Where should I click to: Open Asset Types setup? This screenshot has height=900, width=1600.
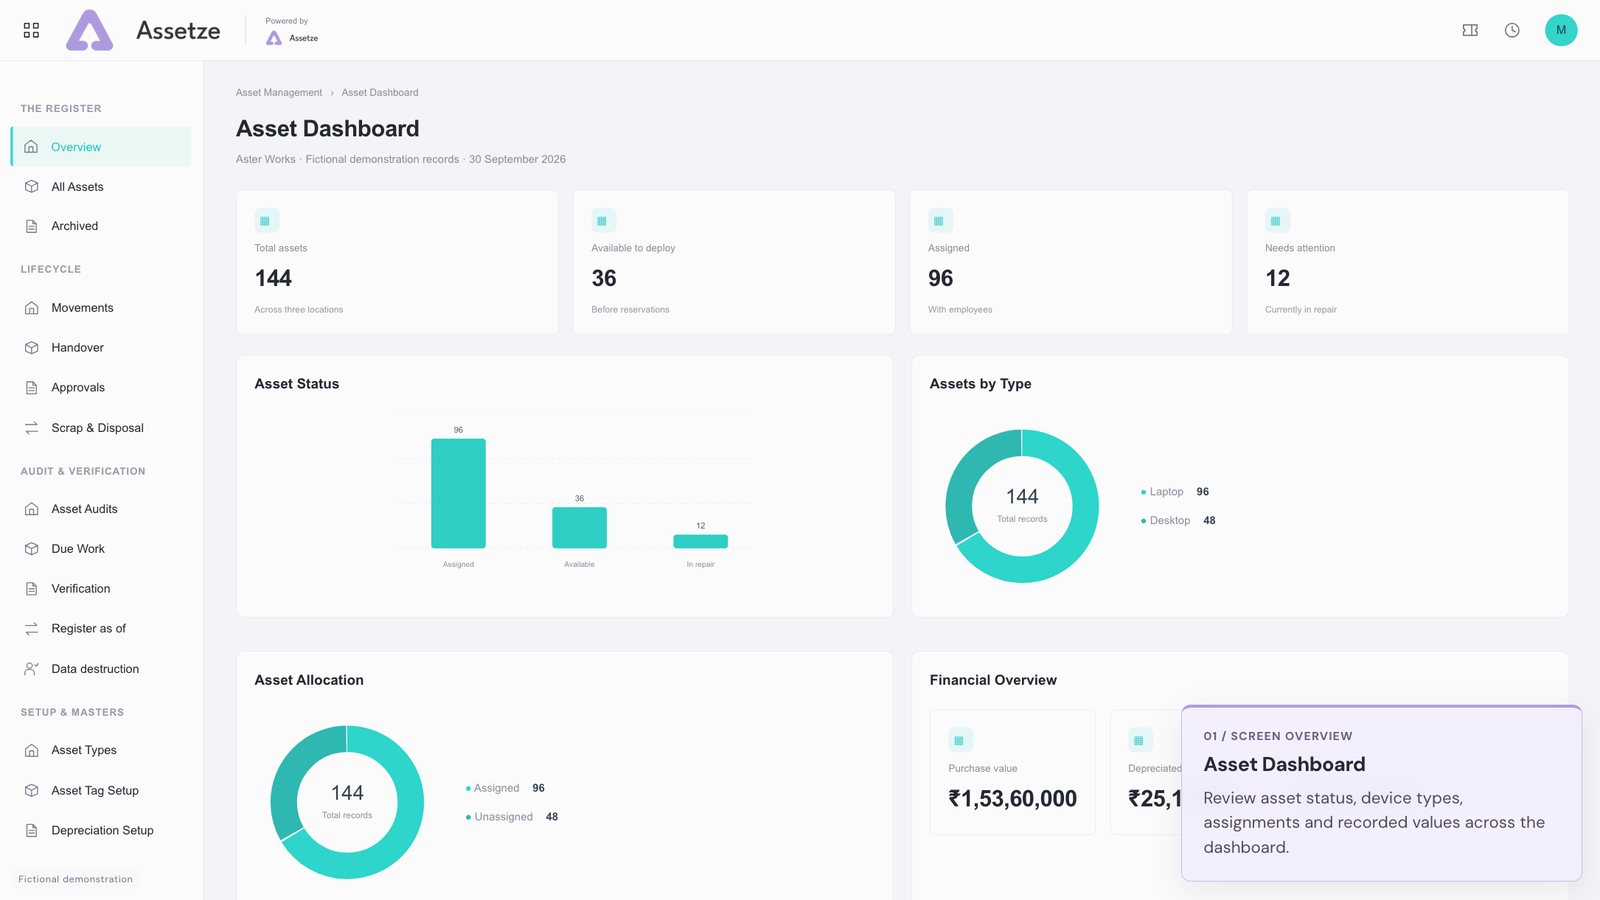(101, 750)
